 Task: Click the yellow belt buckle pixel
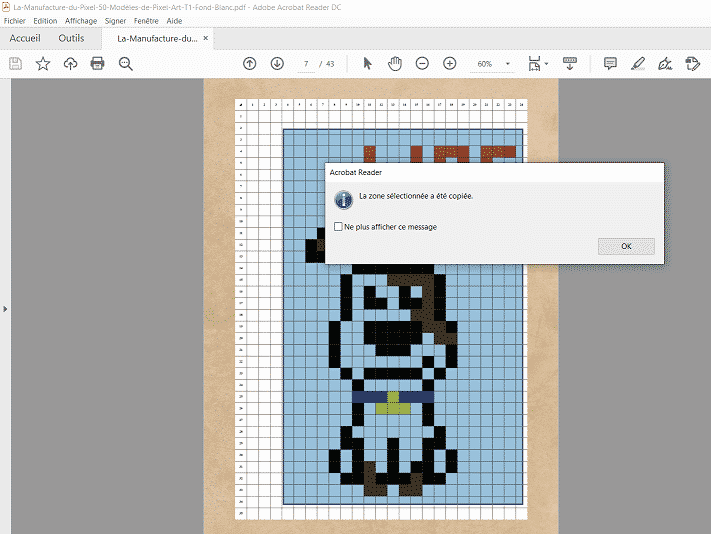pyautogui.click(x=393, y=403)
